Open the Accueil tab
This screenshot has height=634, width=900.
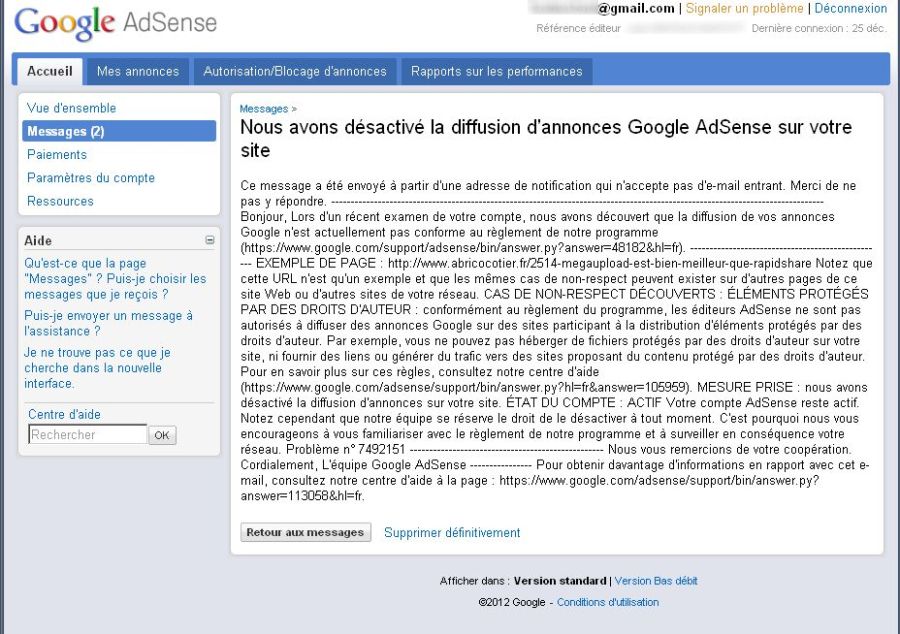click(50, 71)
